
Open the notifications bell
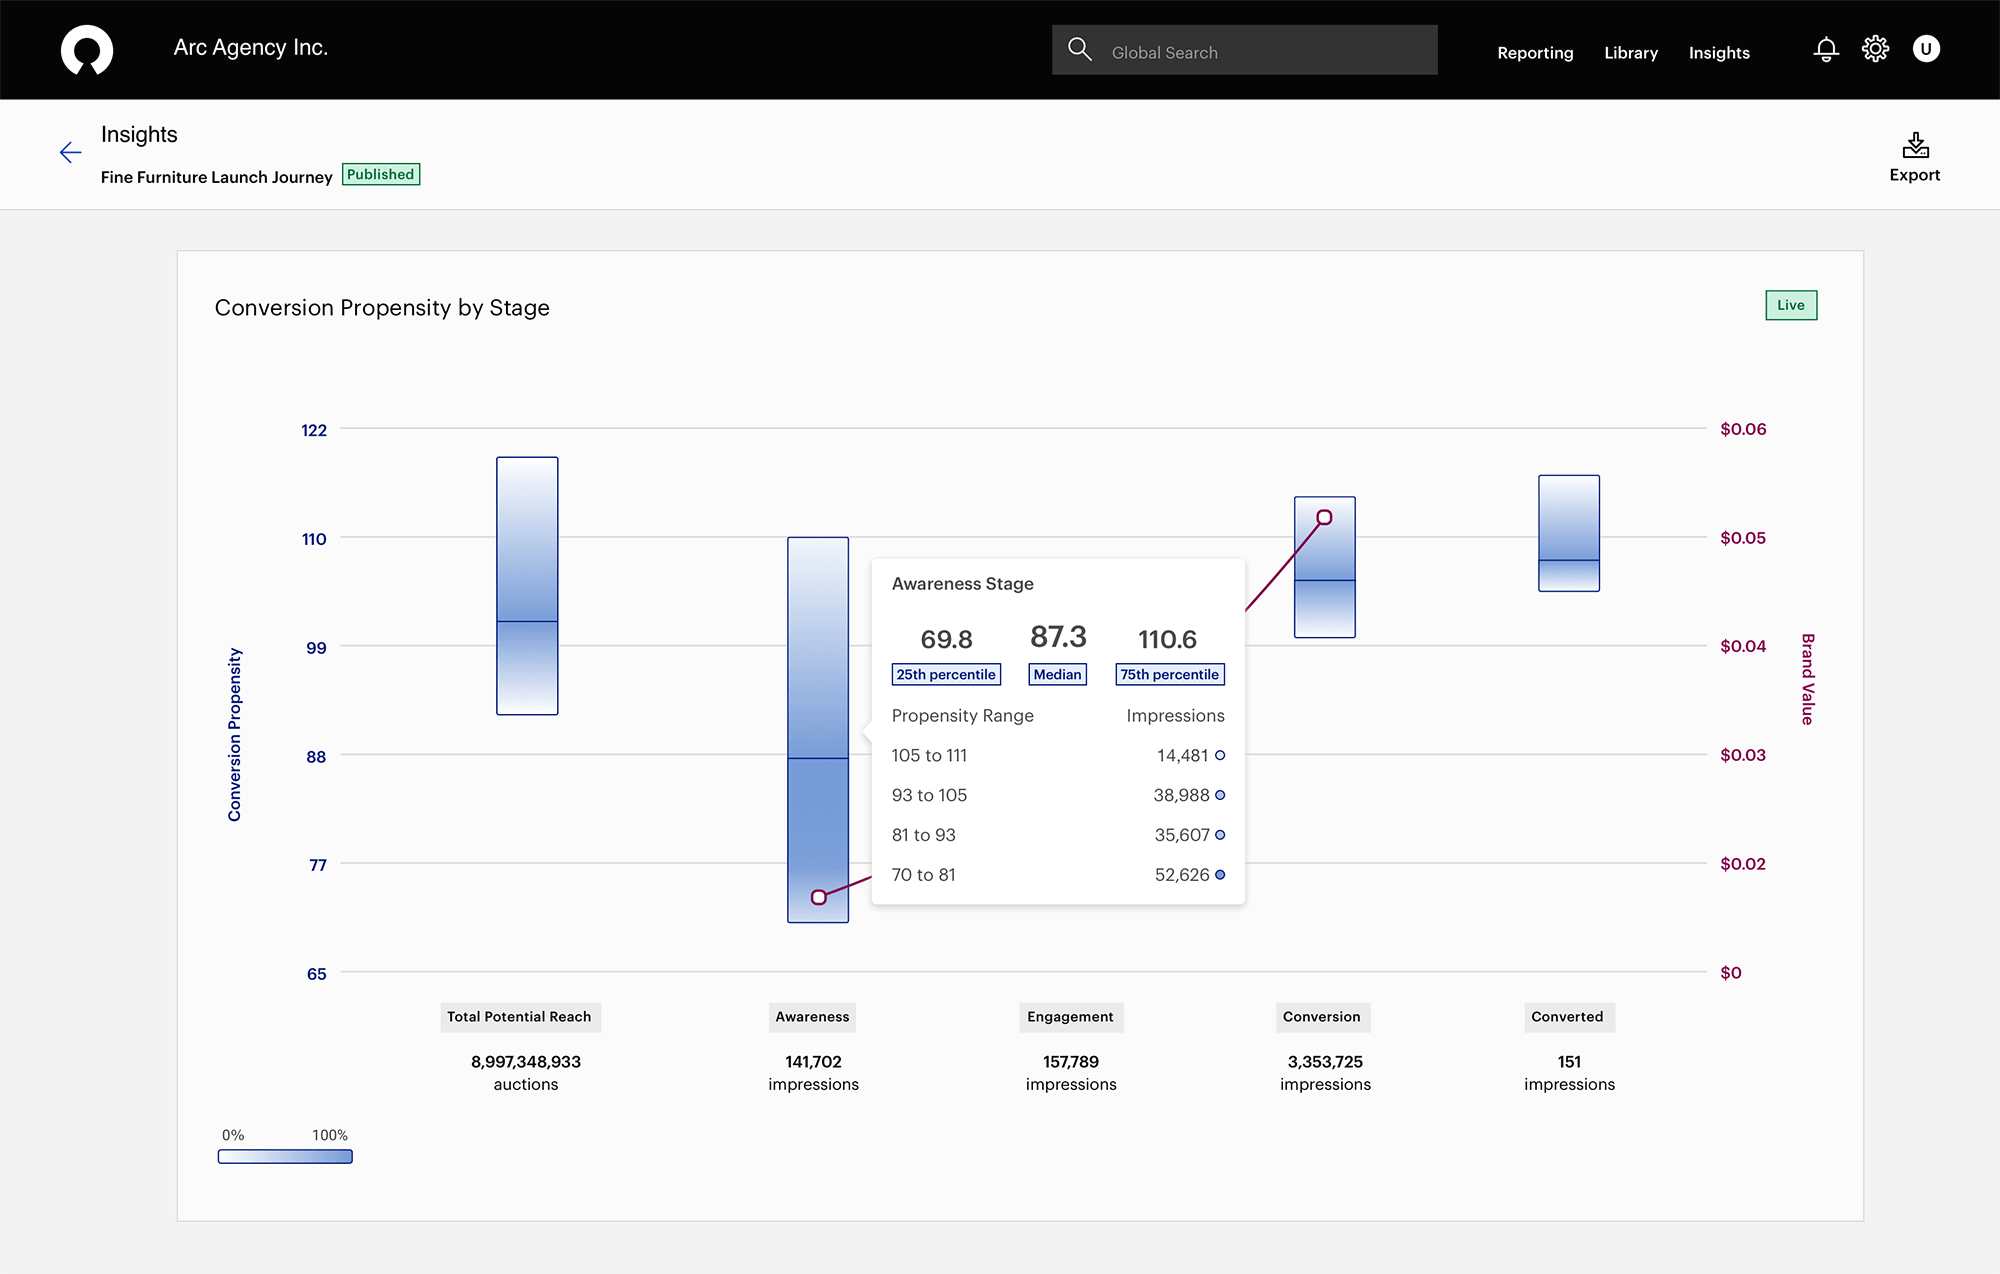click(1826, 49)
